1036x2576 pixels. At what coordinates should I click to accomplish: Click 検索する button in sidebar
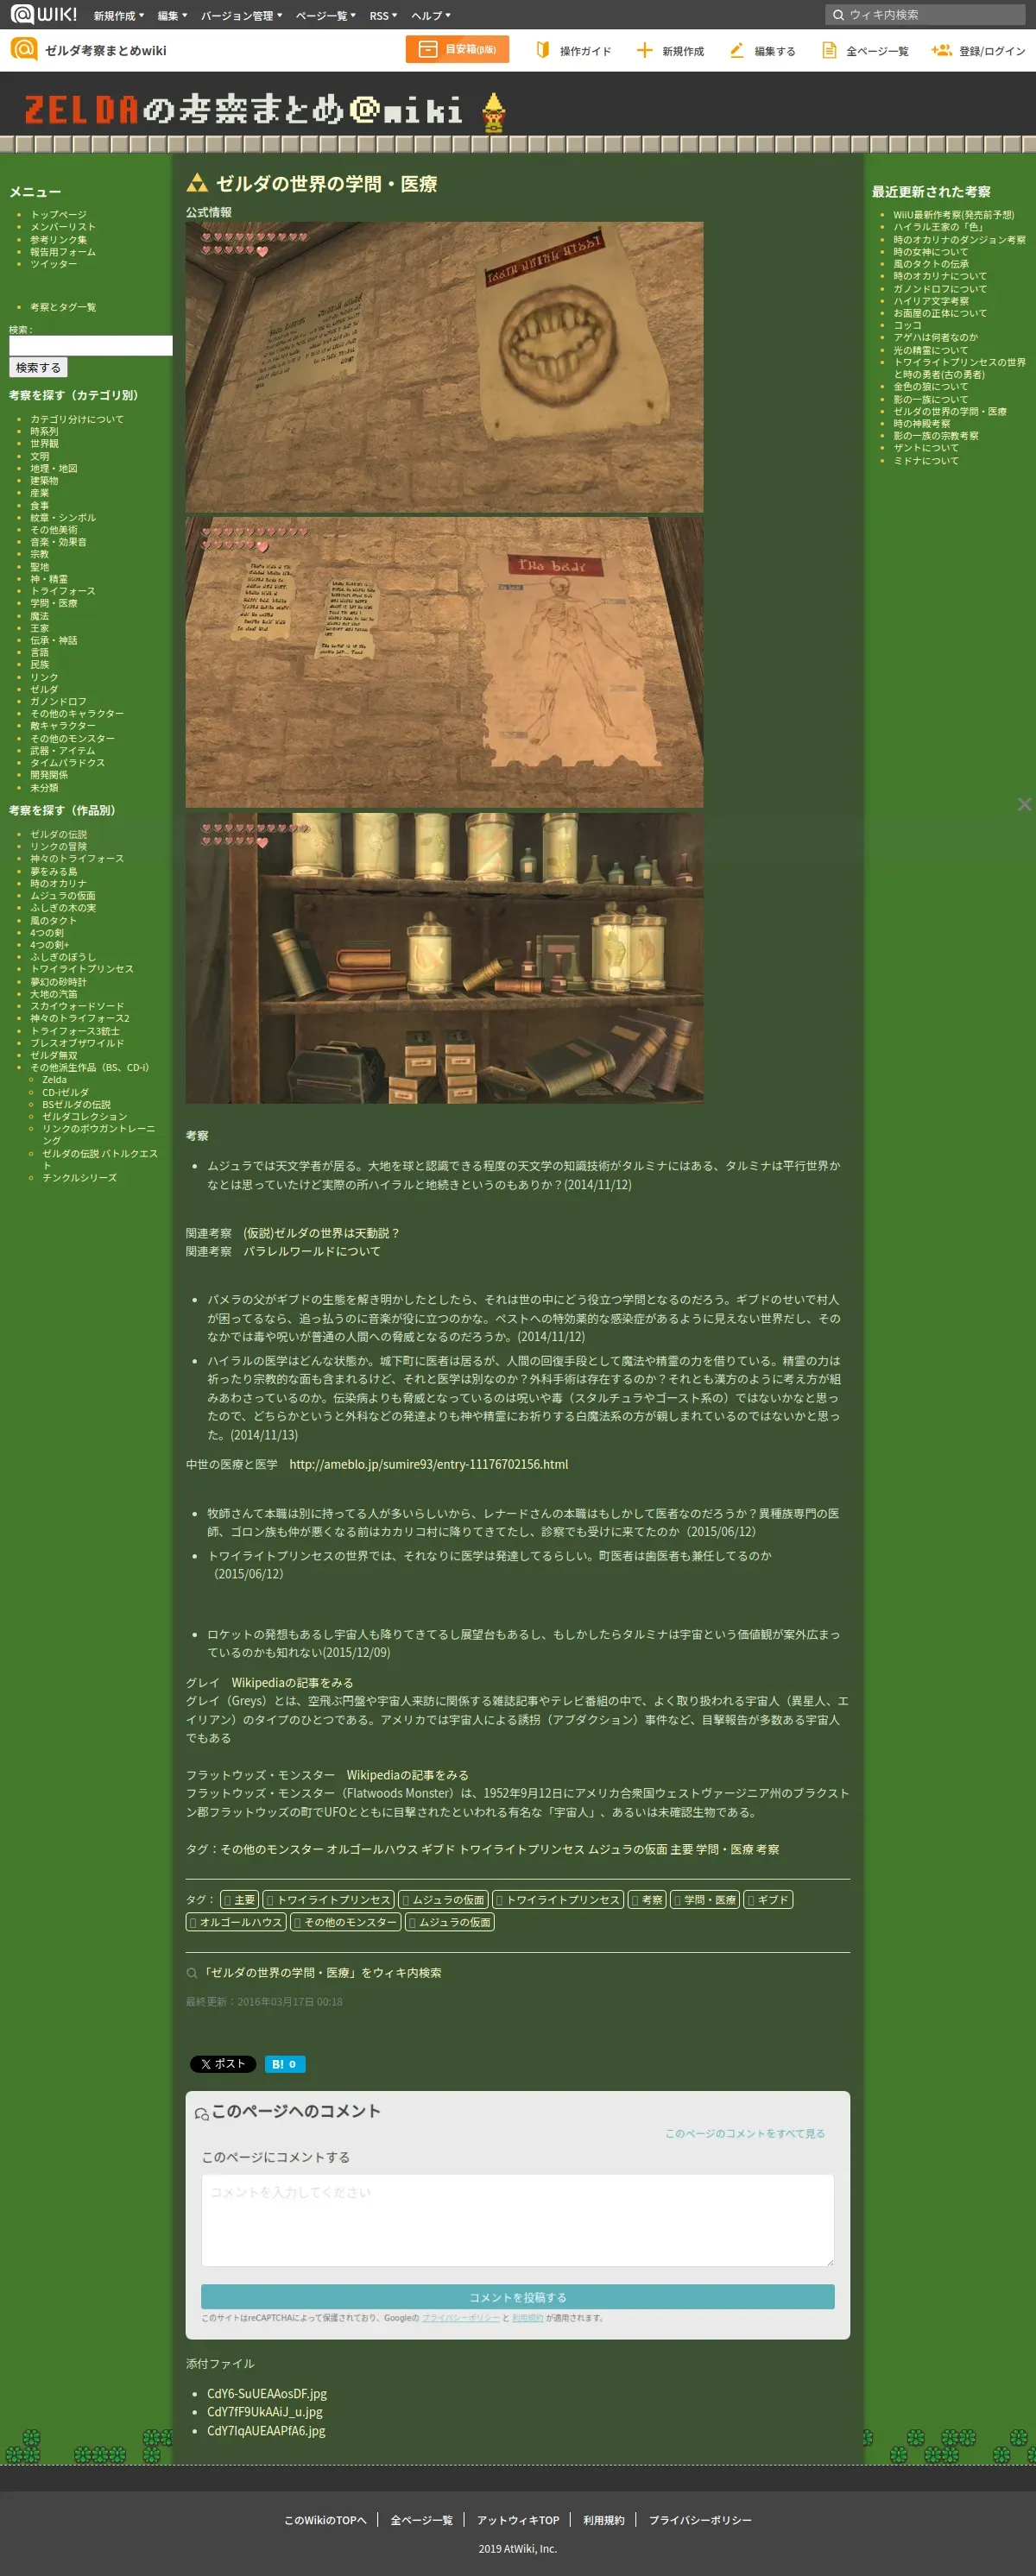(x=38, y=367)
